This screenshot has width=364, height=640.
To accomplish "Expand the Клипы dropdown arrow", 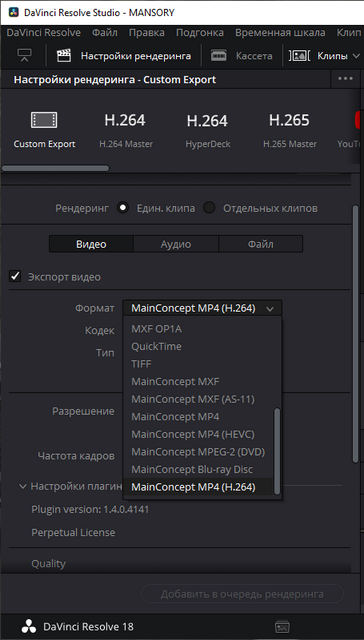I will [355, 56].
